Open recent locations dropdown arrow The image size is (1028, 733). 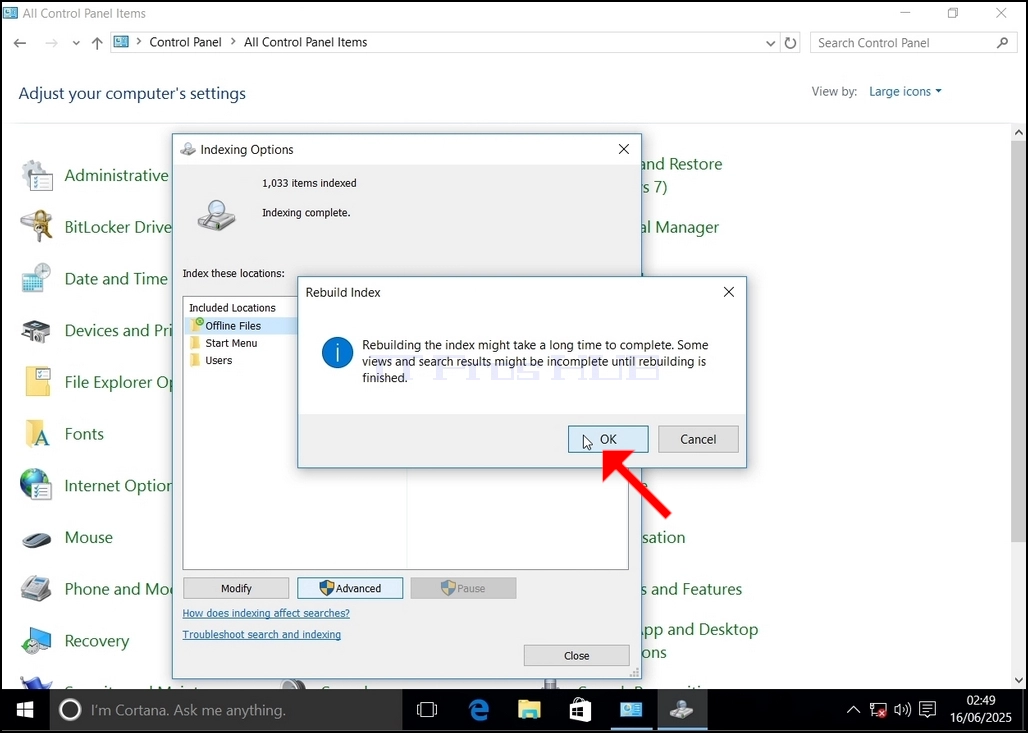tap(76, 43)
